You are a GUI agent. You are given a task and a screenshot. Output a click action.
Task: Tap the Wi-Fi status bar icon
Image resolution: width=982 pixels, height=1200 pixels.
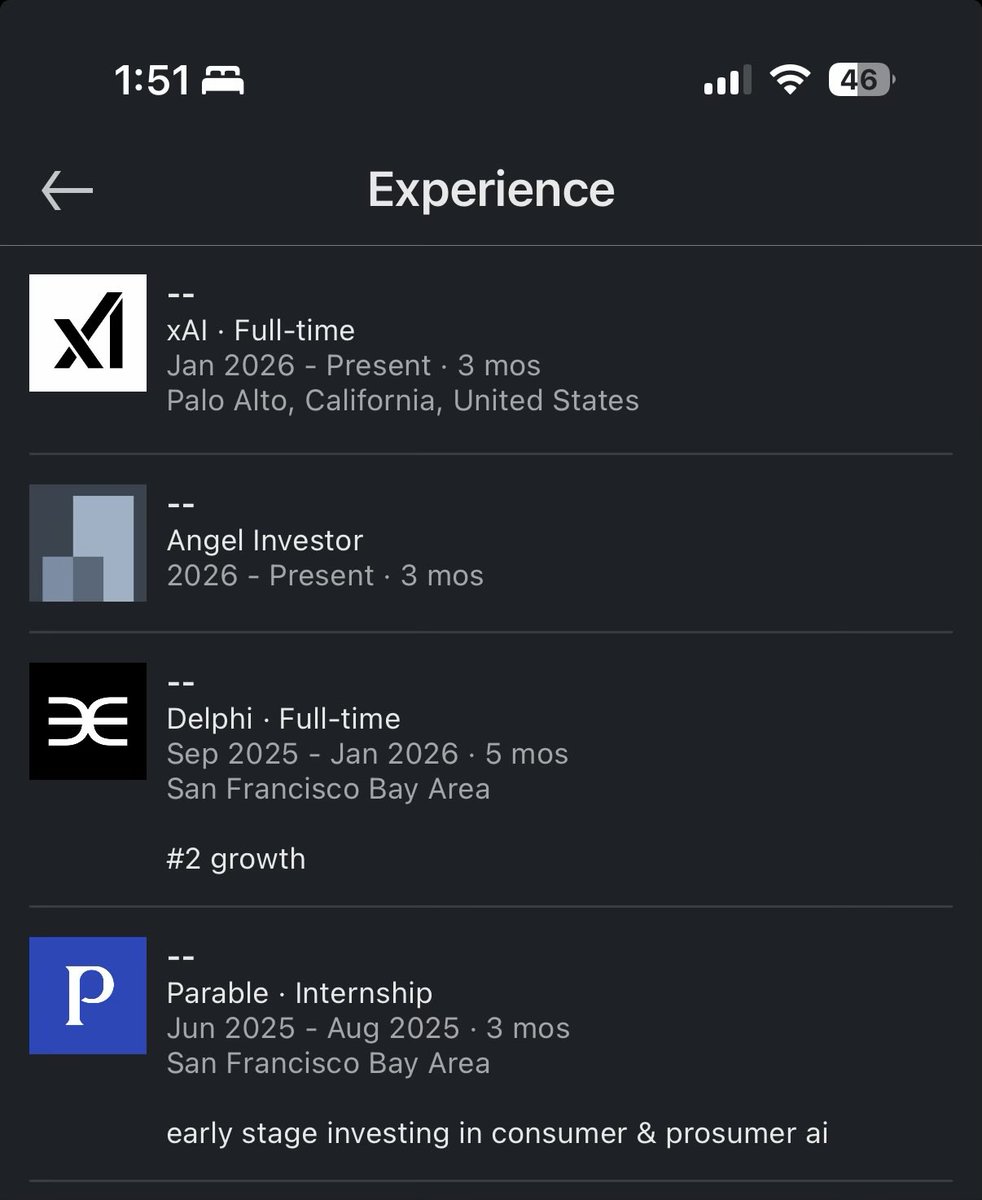pyautogui.click(x=789, y=81)
